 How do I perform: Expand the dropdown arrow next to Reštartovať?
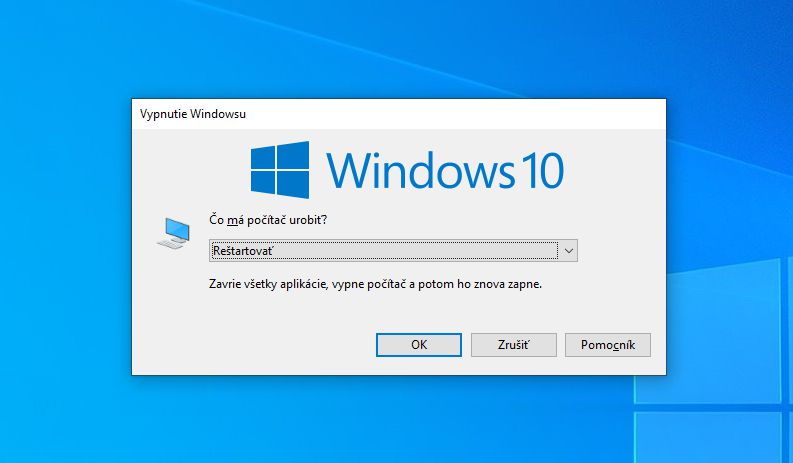click(x=568, y=250)
